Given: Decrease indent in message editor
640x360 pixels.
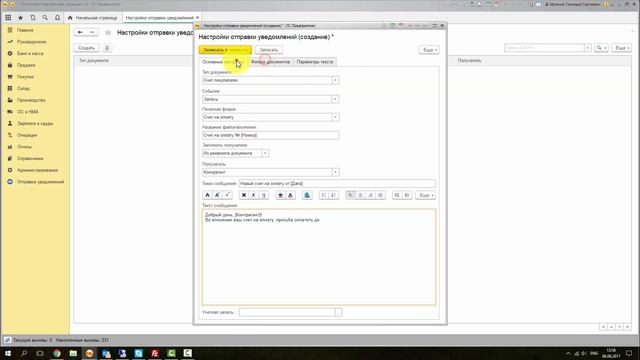Looking at the screenshot, I should (407, 195).
